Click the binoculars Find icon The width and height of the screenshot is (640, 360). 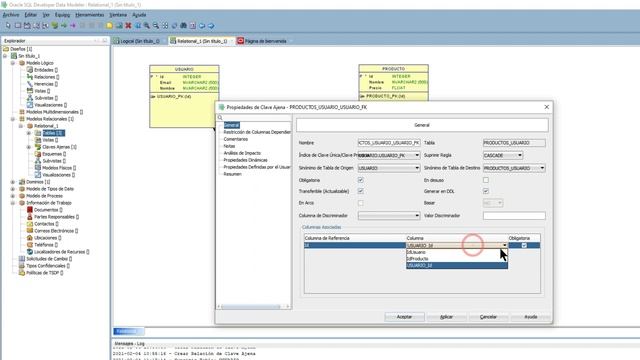click(184, 25)
